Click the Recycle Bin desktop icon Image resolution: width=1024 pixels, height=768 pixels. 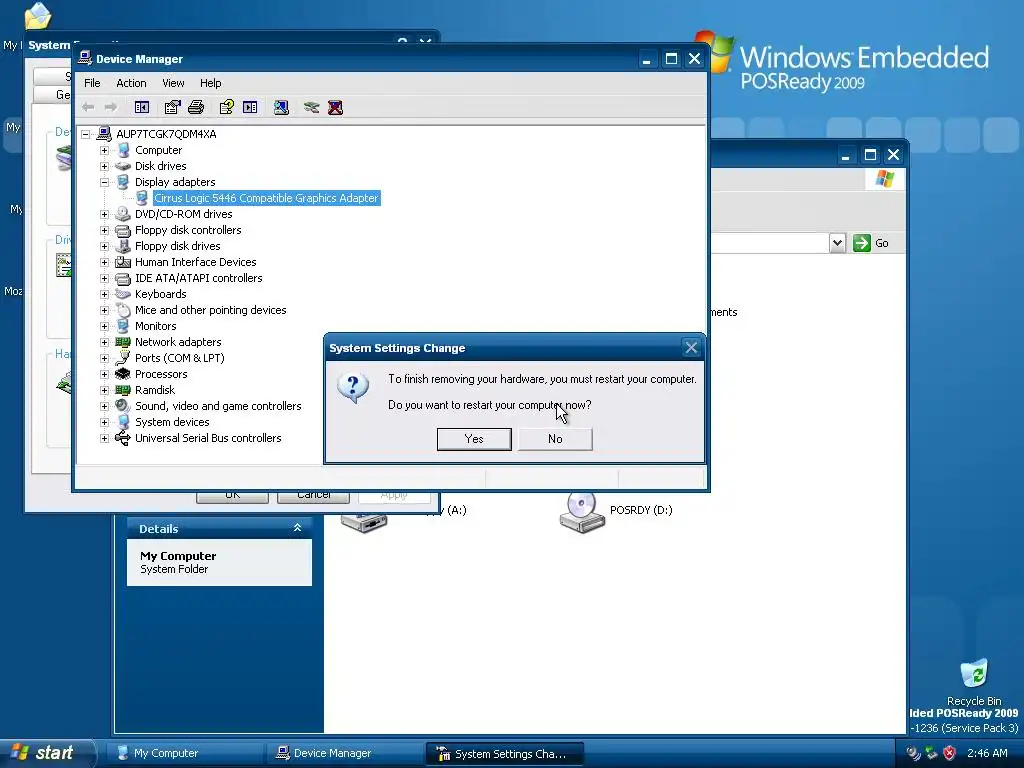[x=974, y=674]
